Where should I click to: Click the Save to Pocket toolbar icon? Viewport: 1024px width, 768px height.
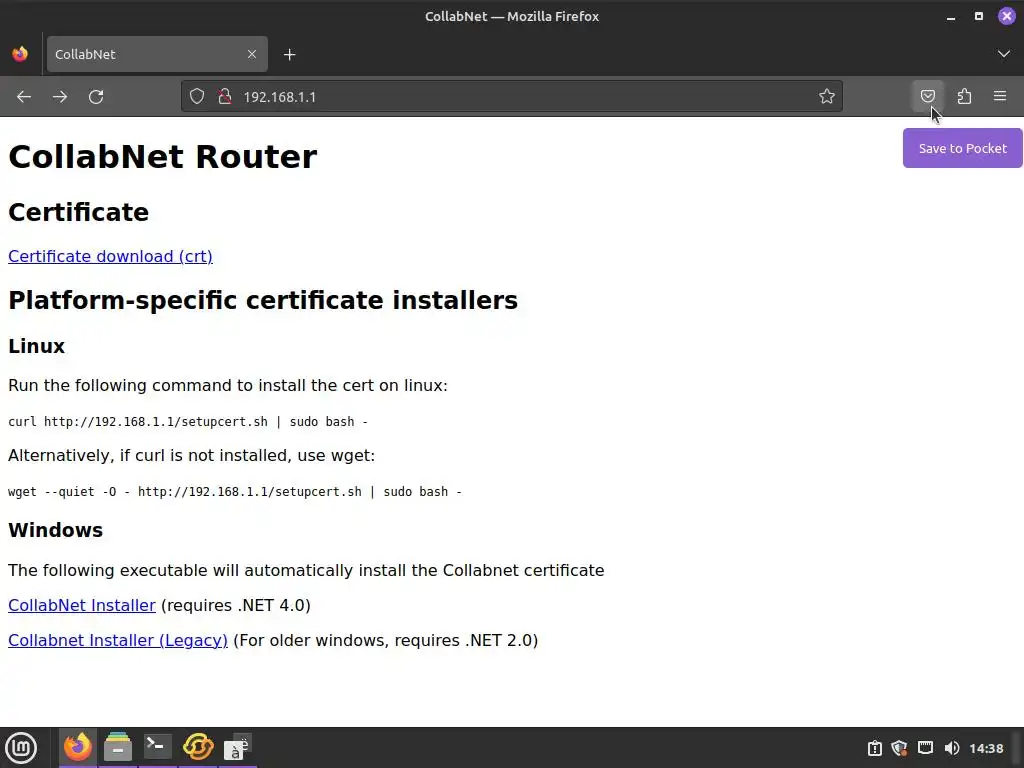click(927, 96)
